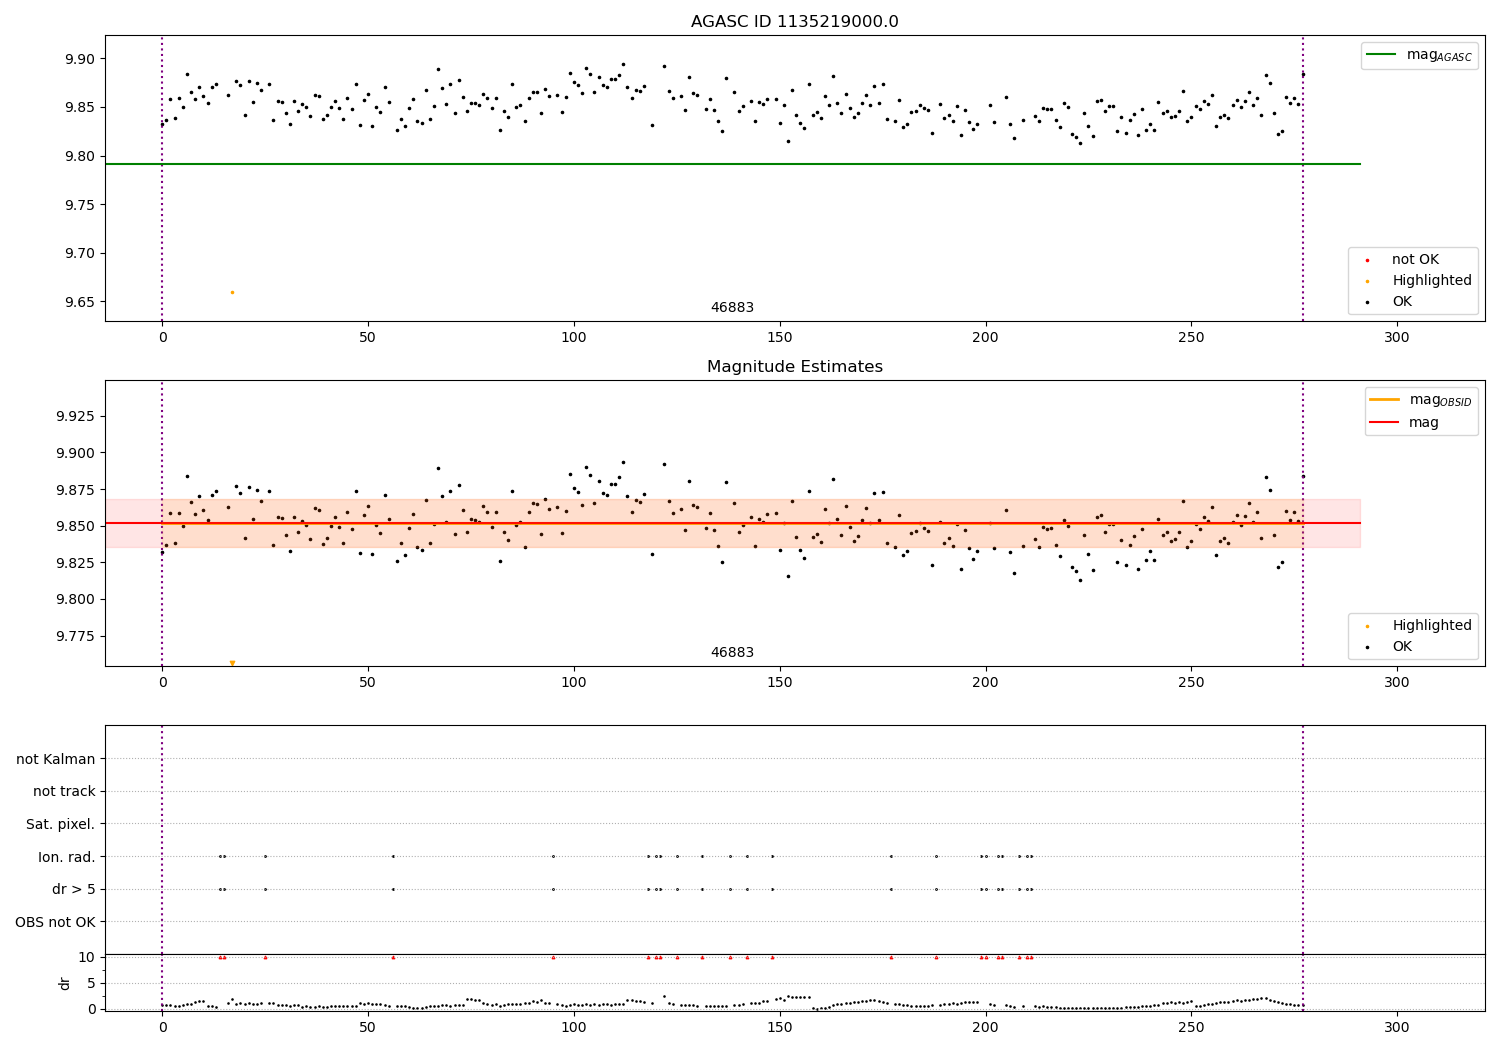This screenshot has height=1050, width=1500.
Task: Click the 50 x-axis tick of the bottom plot
Action: (368, 1027)
